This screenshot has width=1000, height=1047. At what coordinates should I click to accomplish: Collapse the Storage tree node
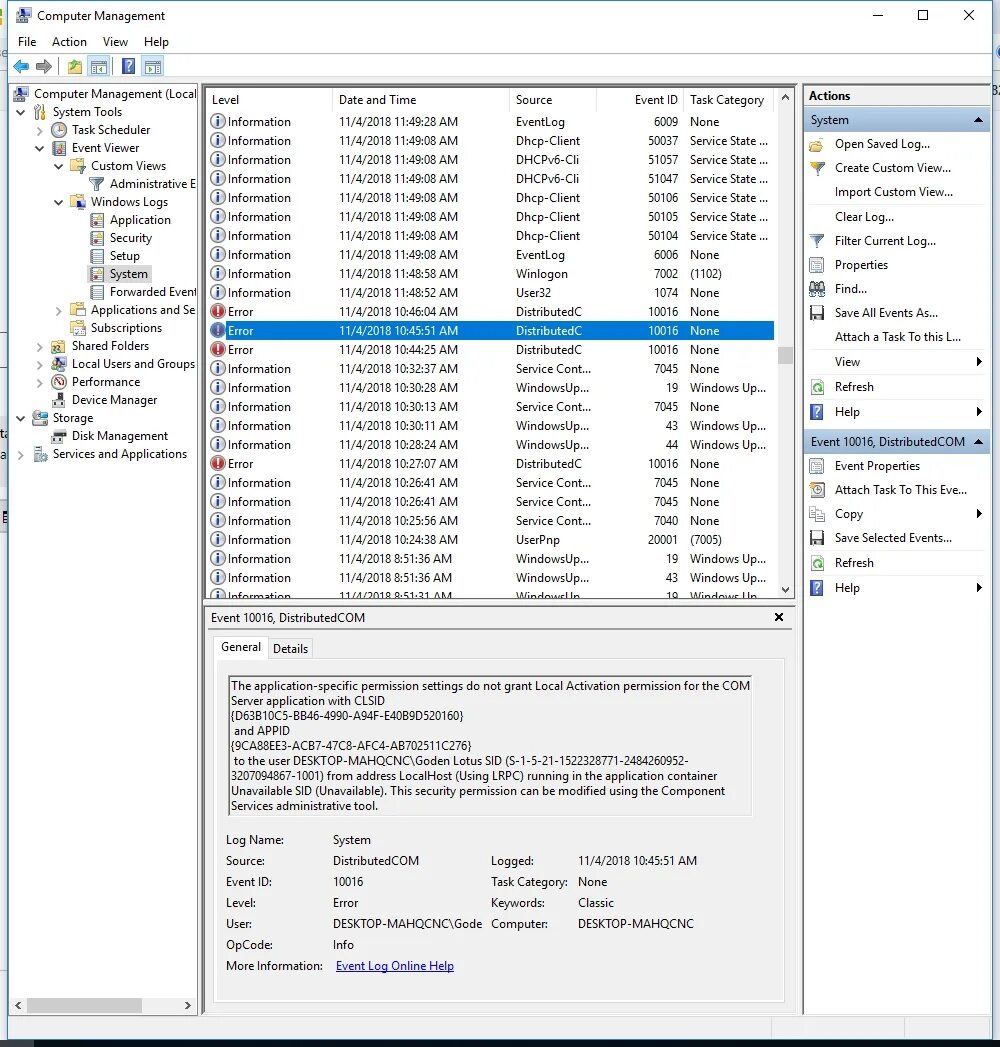[x=21, y=419]
